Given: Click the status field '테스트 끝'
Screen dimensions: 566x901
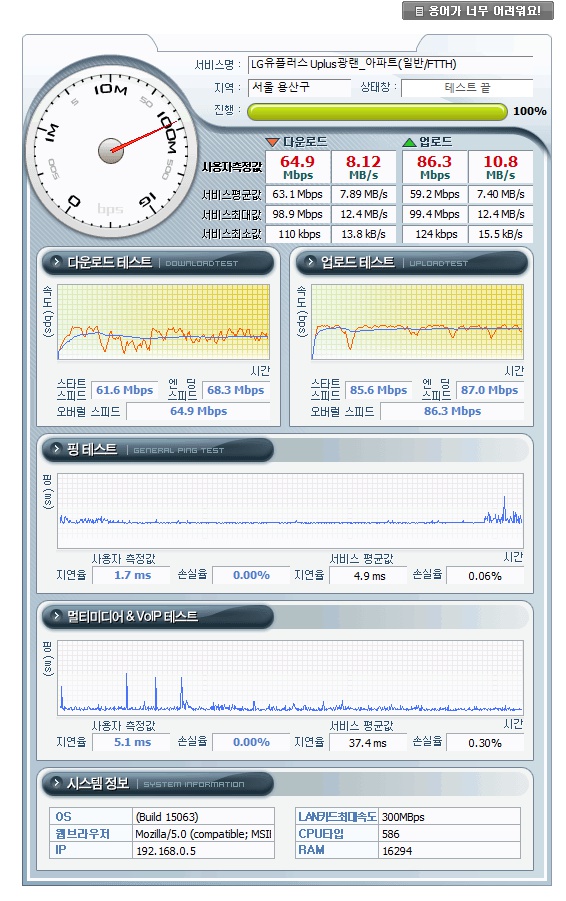Looking at the screenshot, I should pyautogui.click(x=467, y=88).
